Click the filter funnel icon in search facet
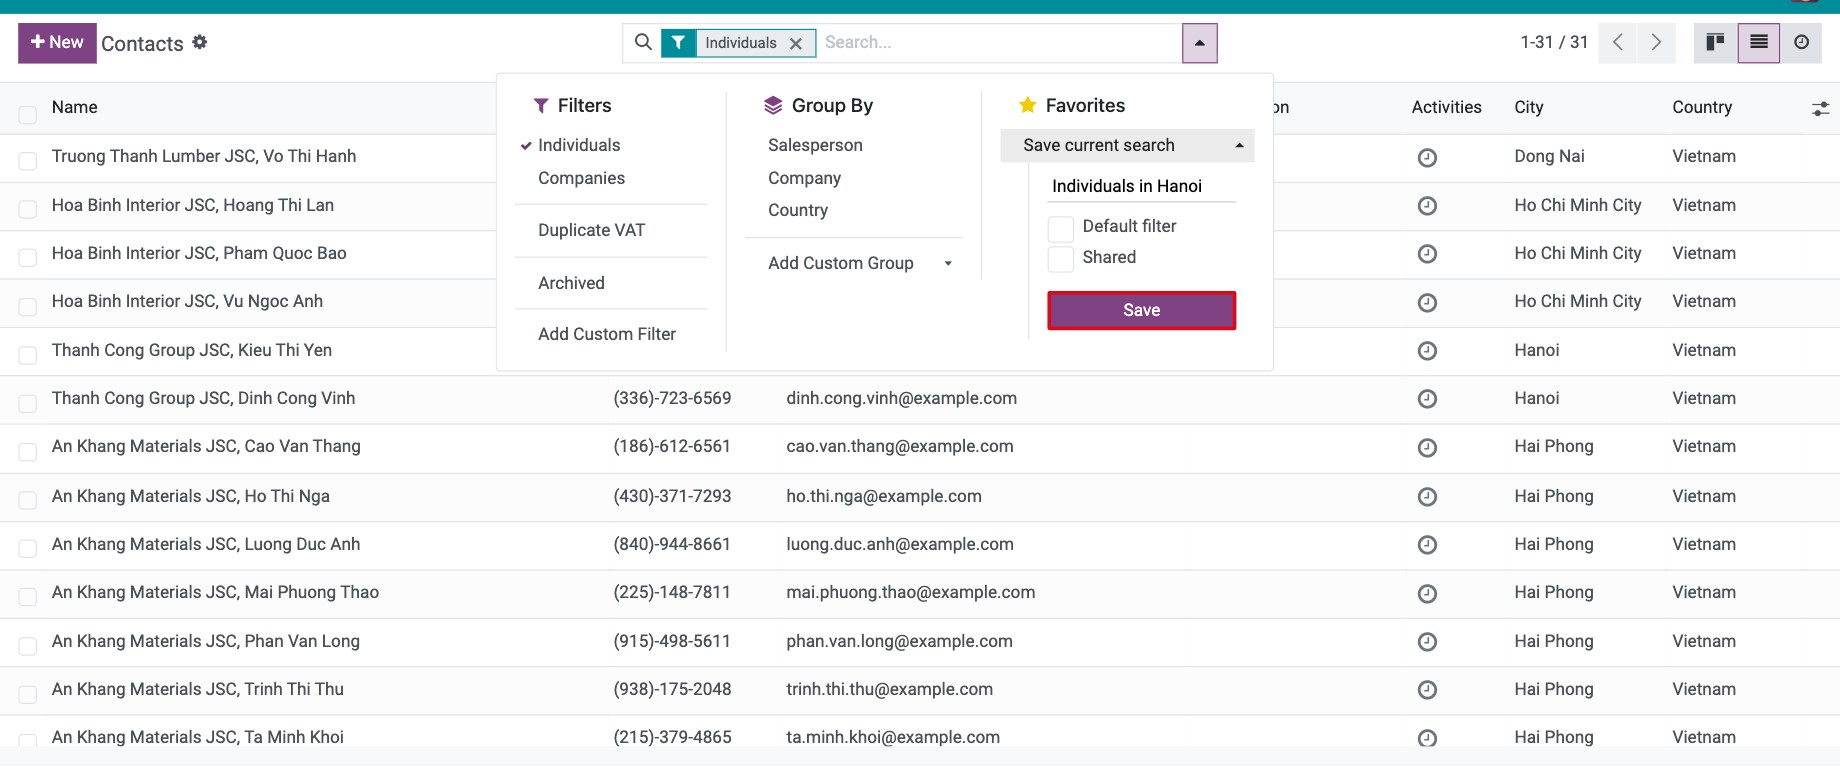Screen dimensions: 1840x766 pos(679,43)
